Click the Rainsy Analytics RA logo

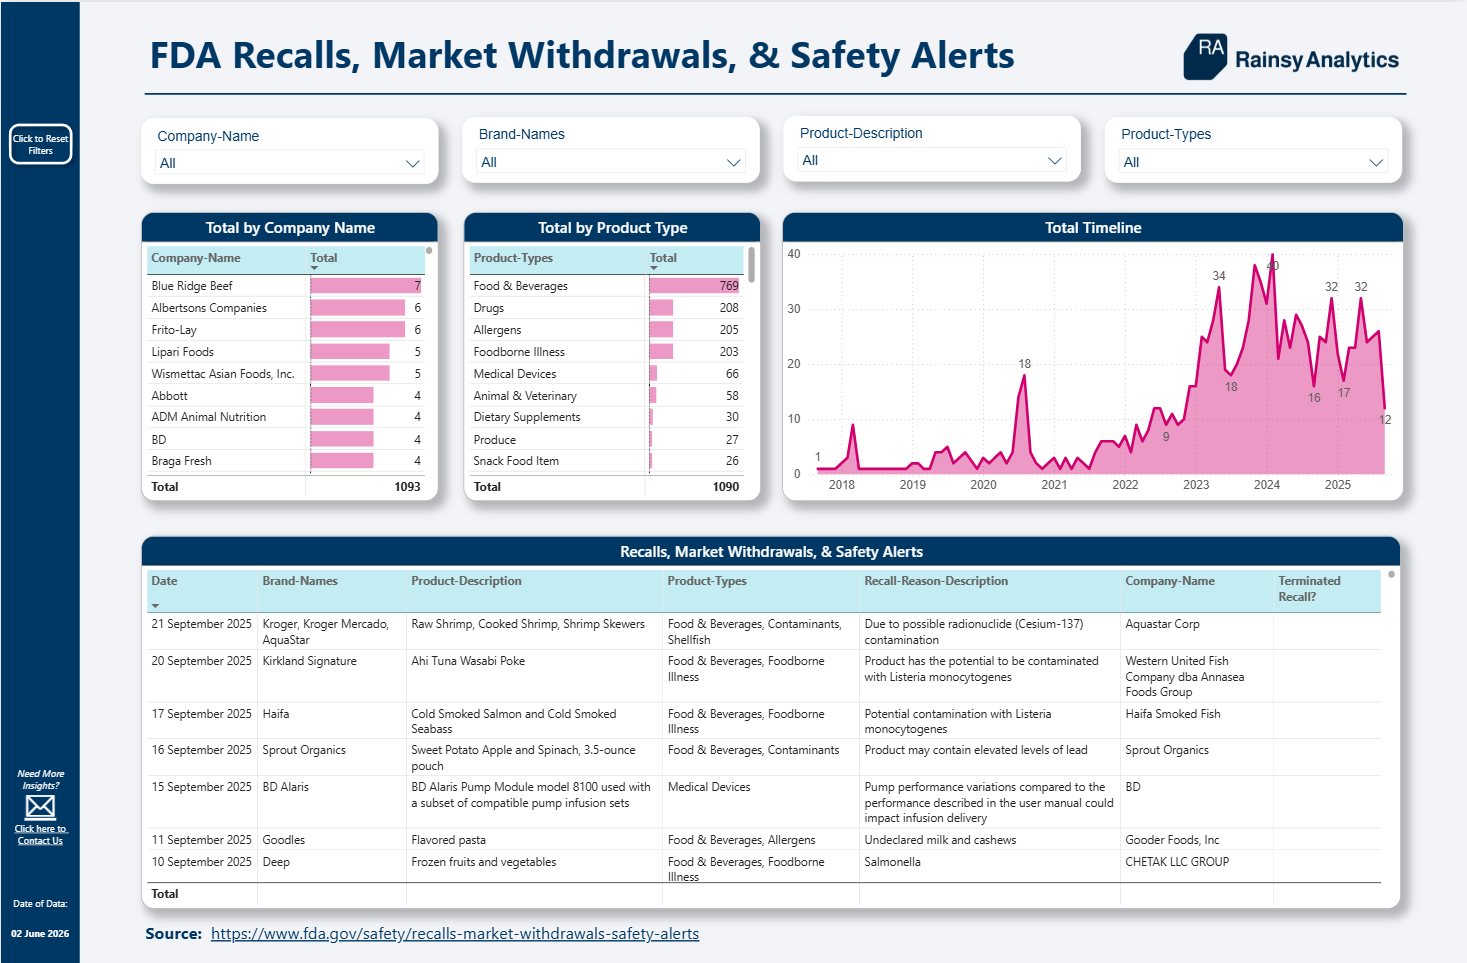(x=1292, y=58)
